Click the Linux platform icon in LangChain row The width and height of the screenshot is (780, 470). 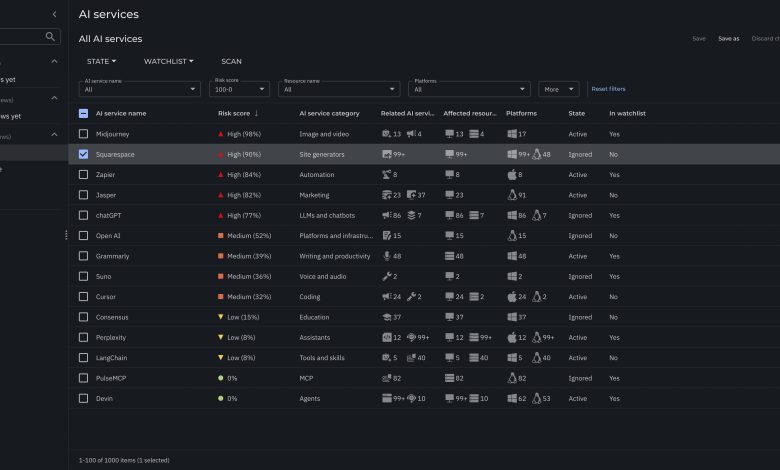(537, 358)
